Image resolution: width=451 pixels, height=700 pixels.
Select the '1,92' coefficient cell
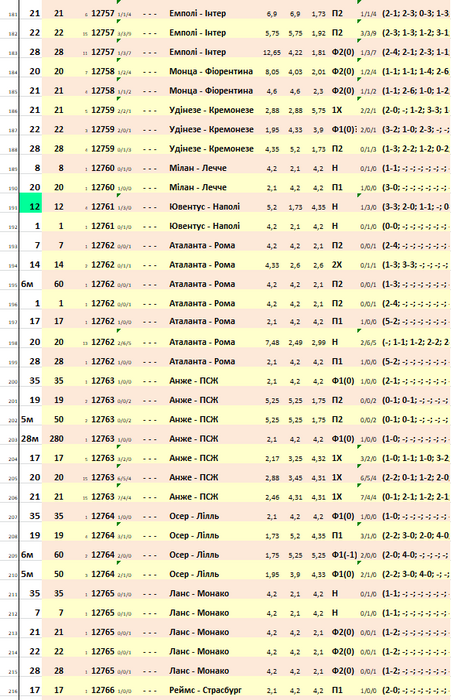(x=318, y=33)
